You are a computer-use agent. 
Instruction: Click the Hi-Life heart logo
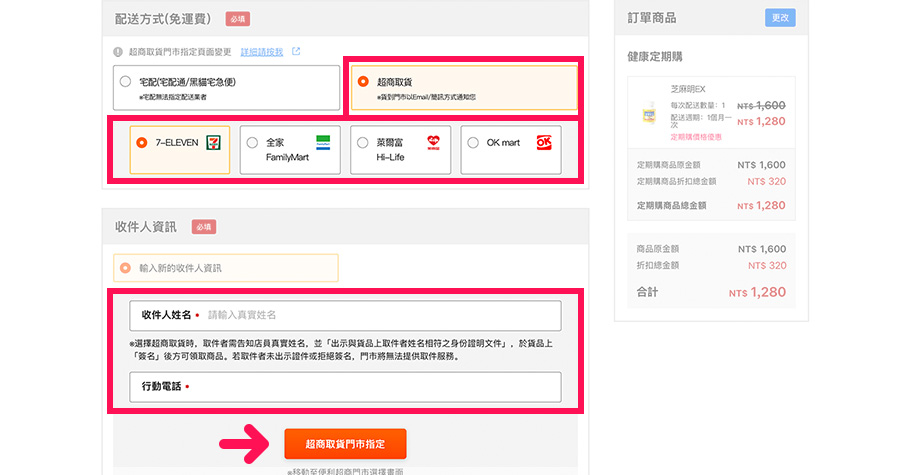point(433,142)
